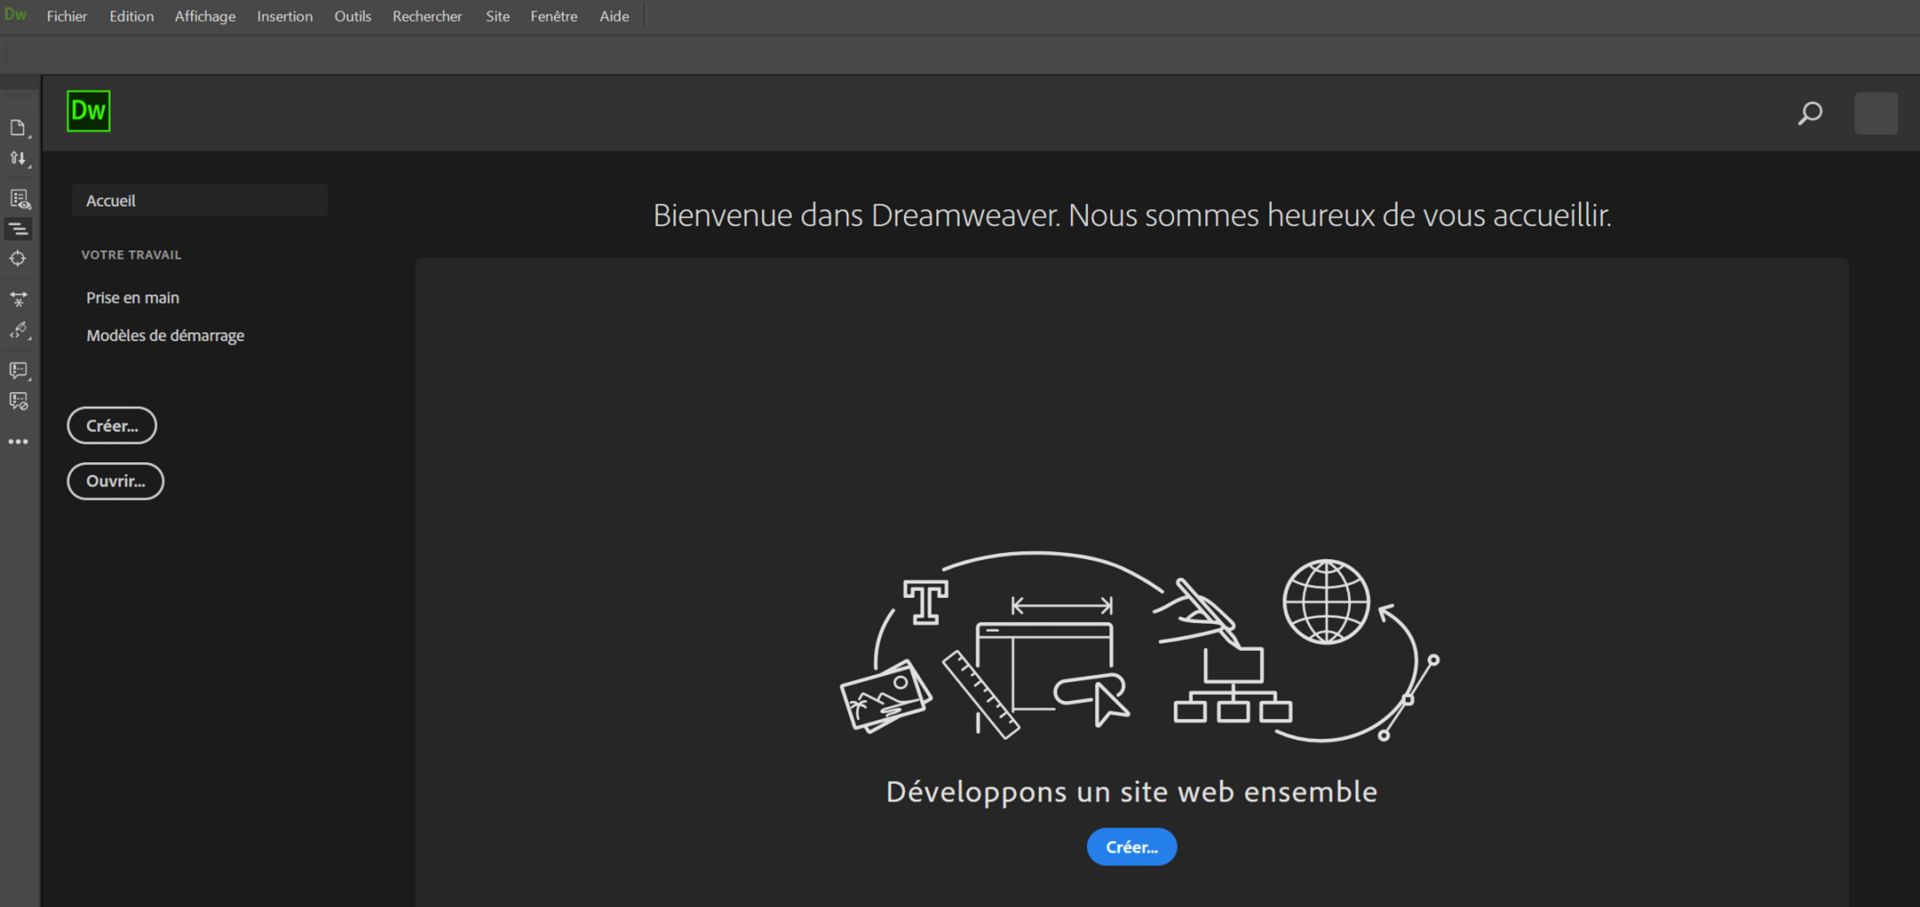
Task: Open Modèles de démarrage
Action: coord(165,335)
